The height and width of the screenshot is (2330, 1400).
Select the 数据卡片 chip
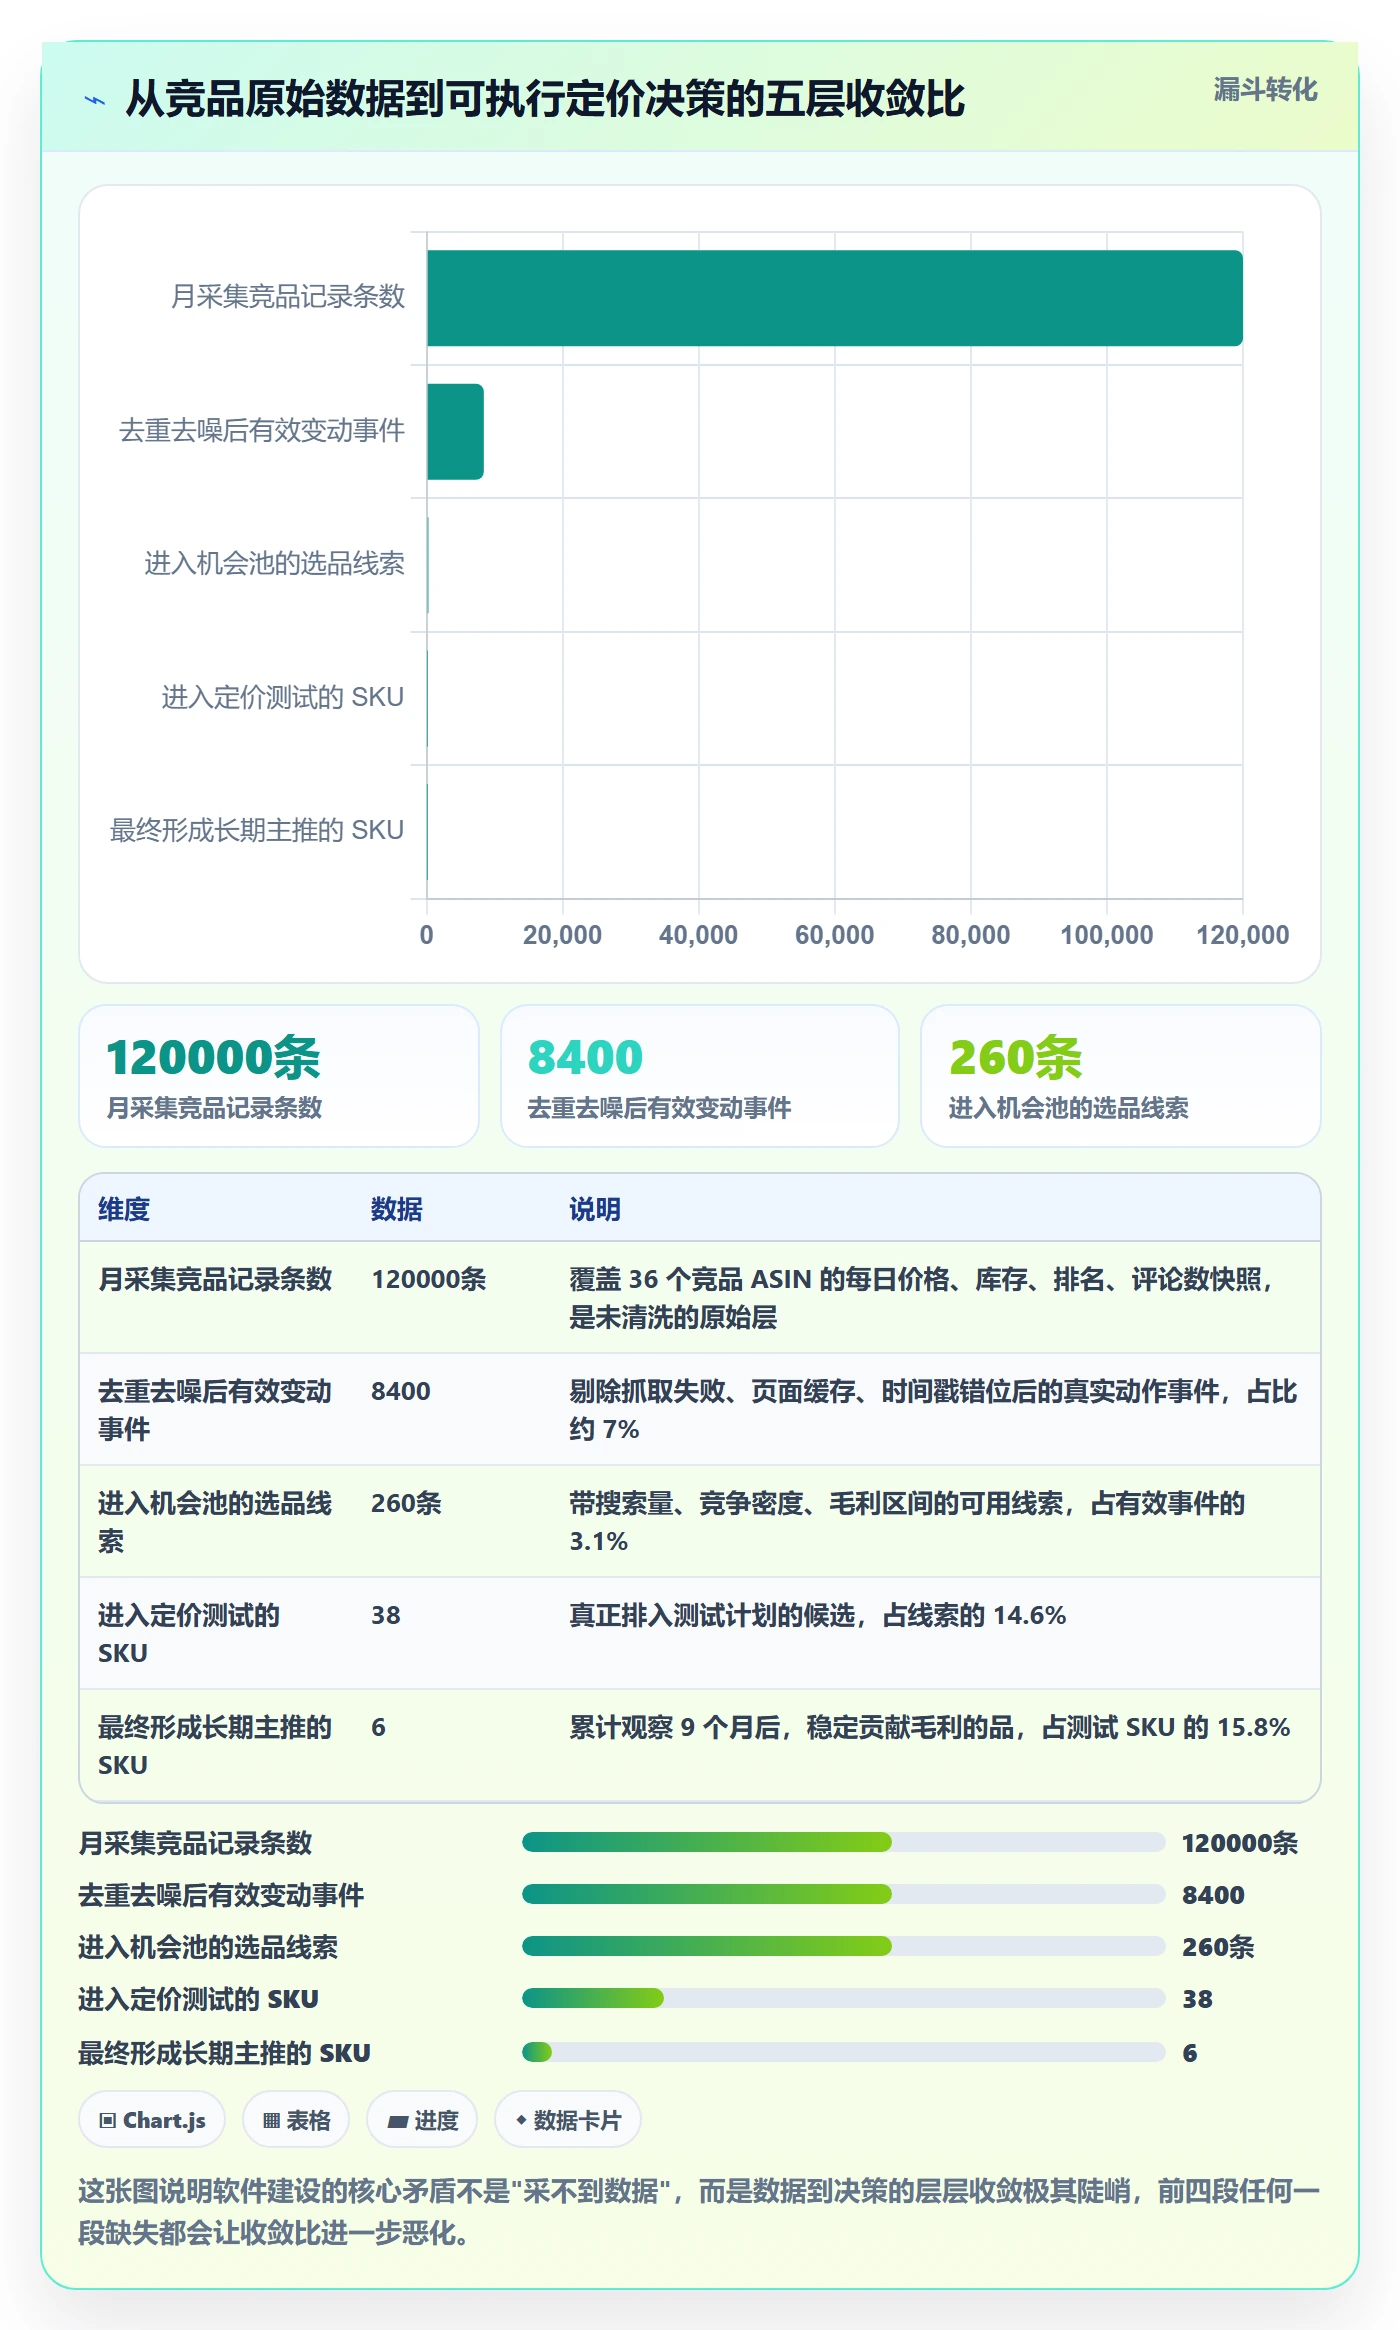(567, 2120)
